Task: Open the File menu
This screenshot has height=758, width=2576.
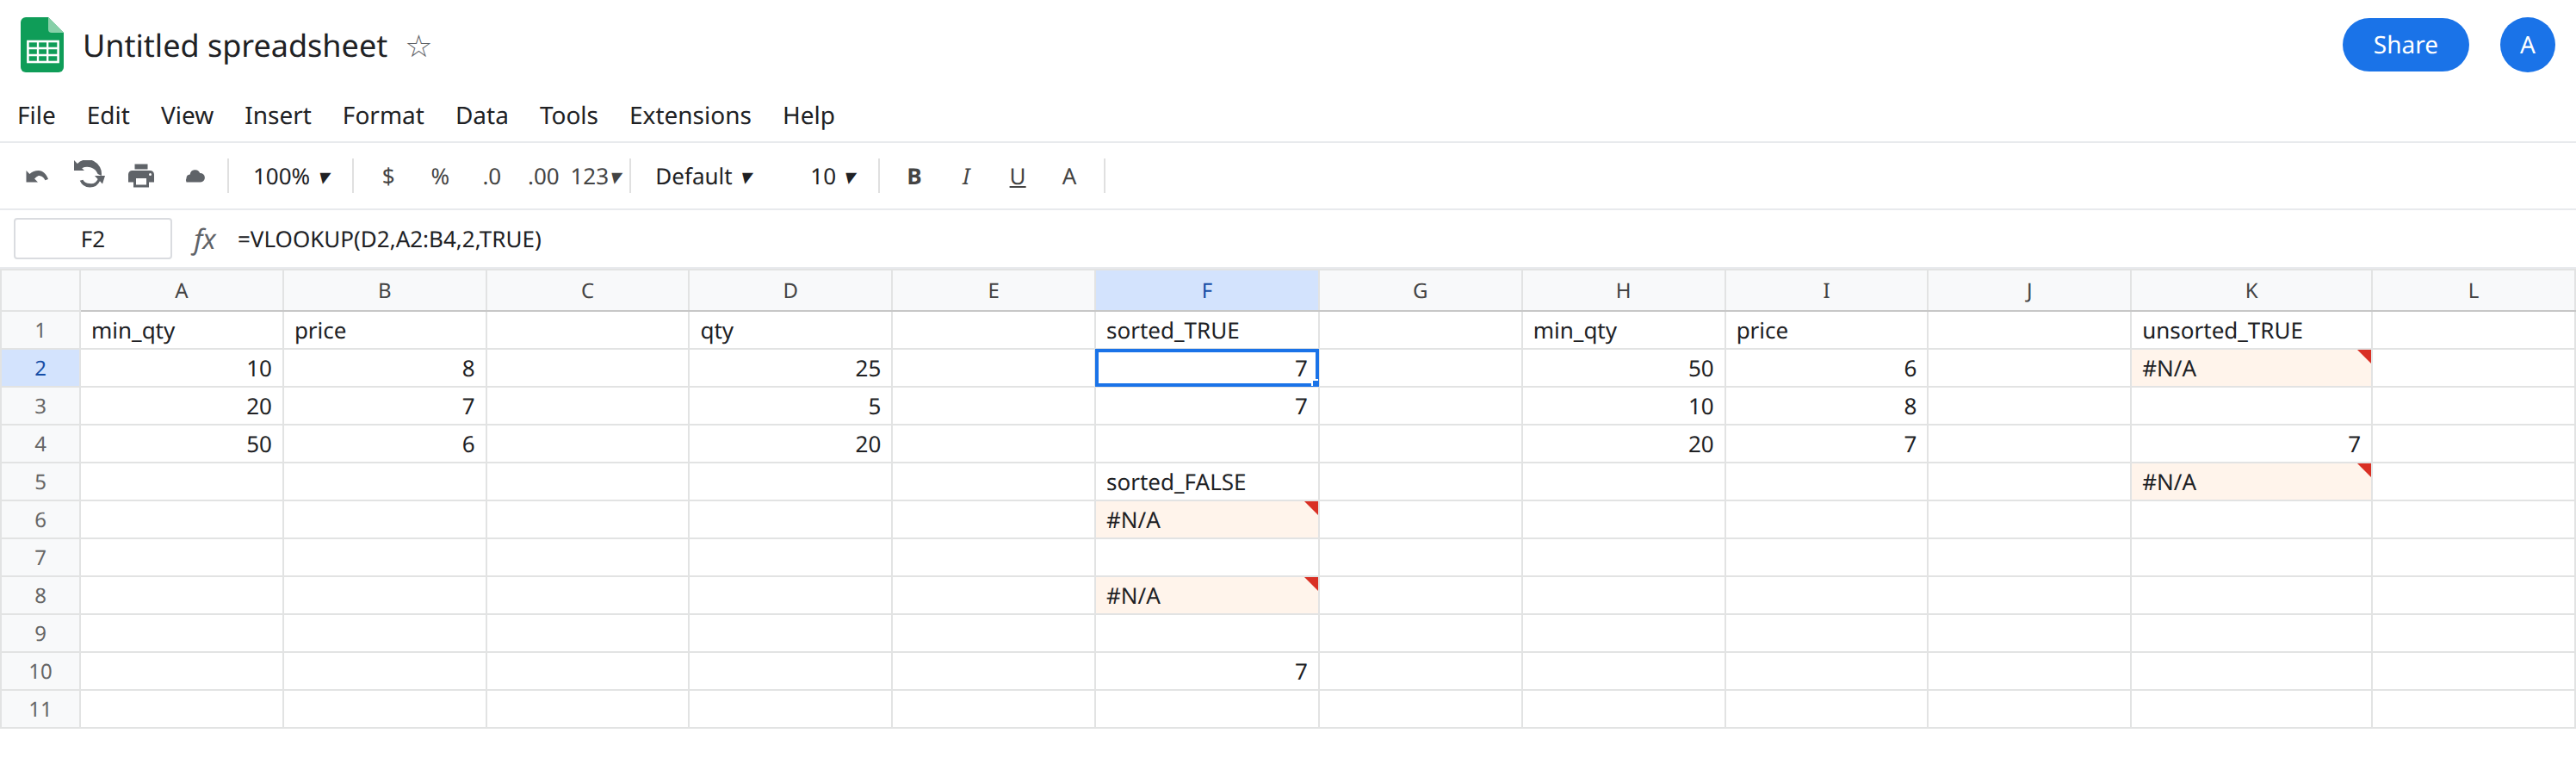Action: 36,116
